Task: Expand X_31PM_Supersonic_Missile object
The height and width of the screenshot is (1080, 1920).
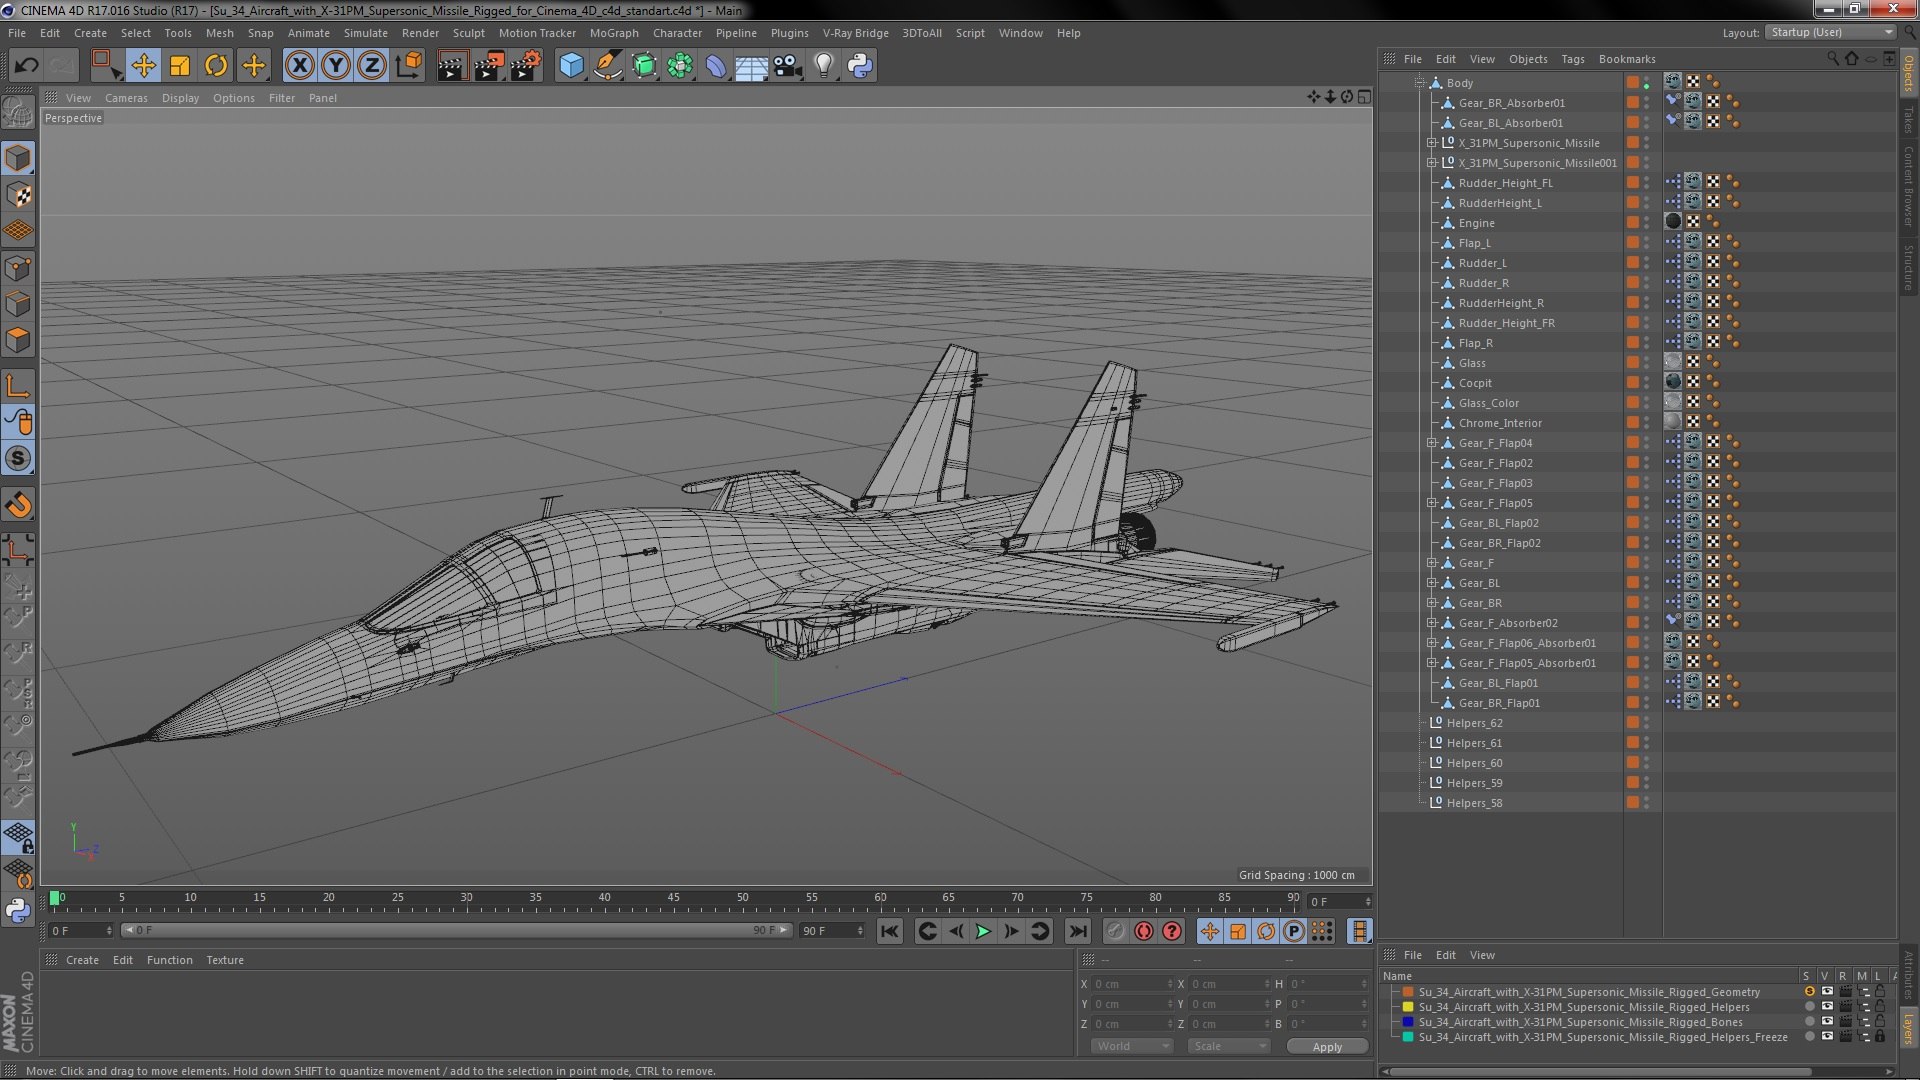Action: click(x=1431, y=143)
